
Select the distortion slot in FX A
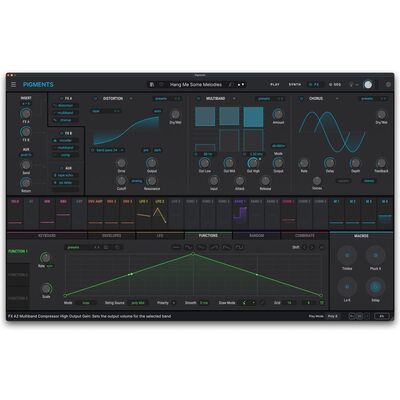point(65,106)
